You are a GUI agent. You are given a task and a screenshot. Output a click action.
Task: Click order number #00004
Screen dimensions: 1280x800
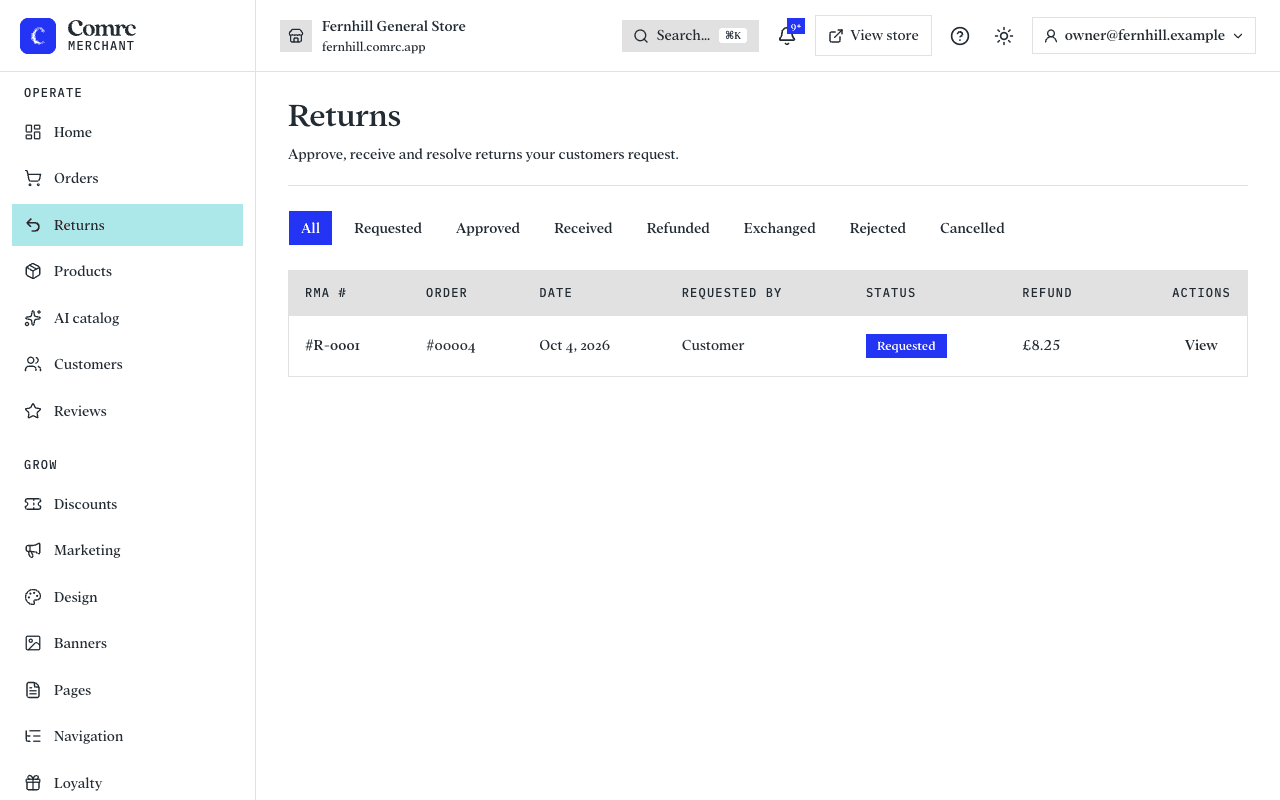451,345
